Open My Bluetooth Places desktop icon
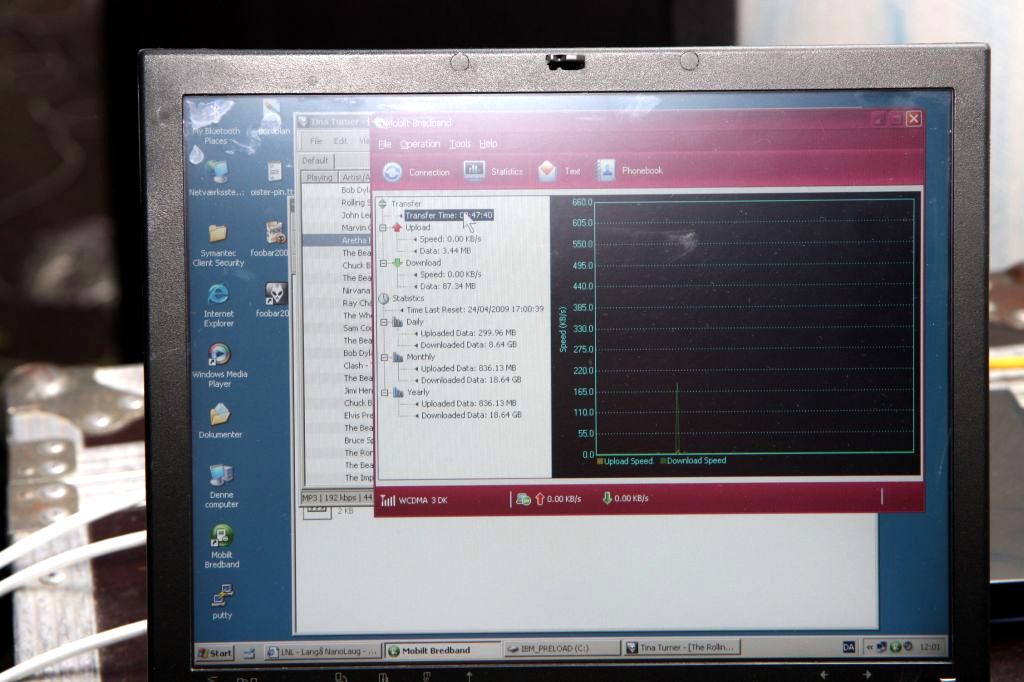Viewport: 1024px width, 682px height. (216, 124)
